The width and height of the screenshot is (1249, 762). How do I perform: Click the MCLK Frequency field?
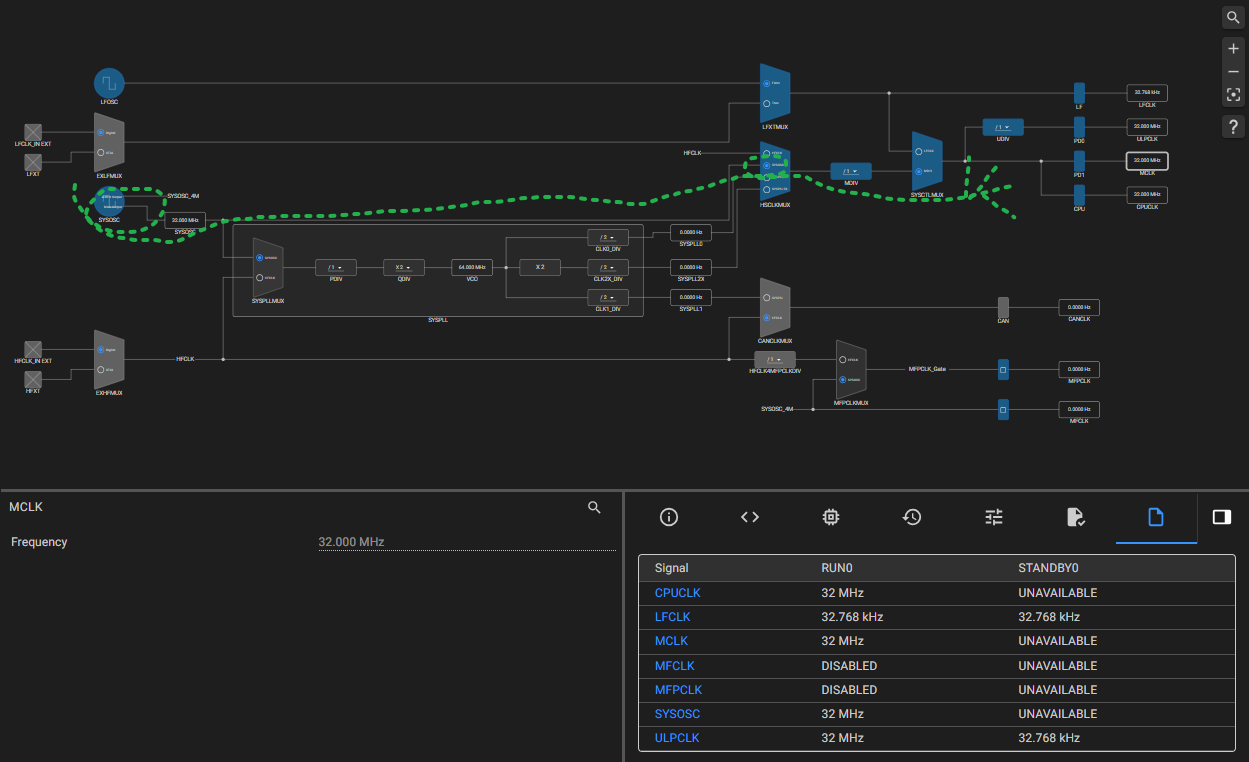(x=466, y=542)
